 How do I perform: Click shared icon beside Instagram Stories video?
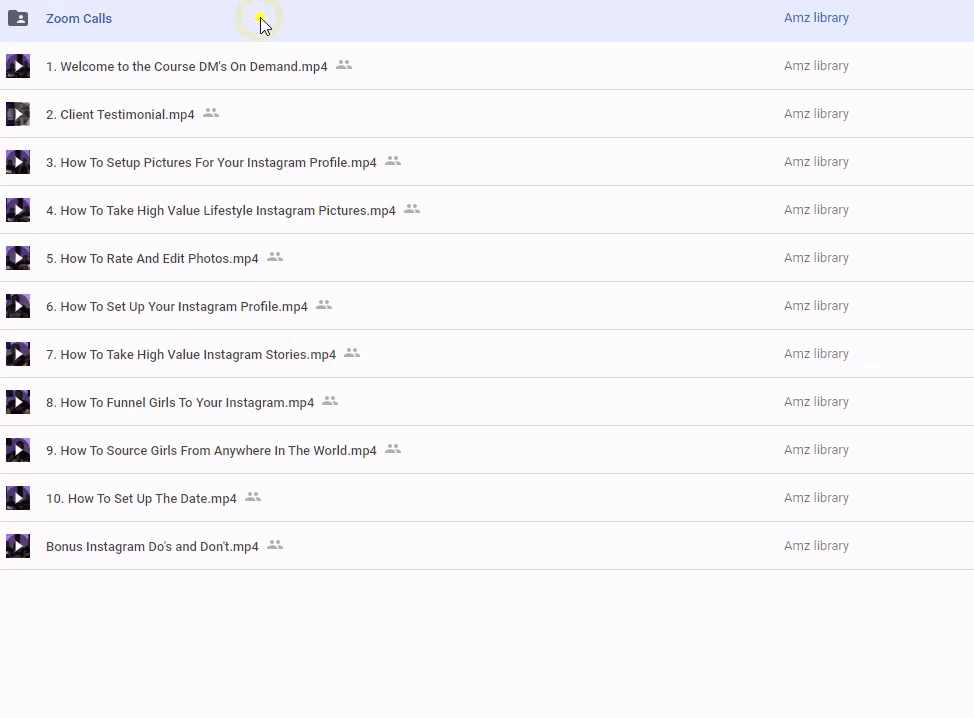(x=352, y=353)
